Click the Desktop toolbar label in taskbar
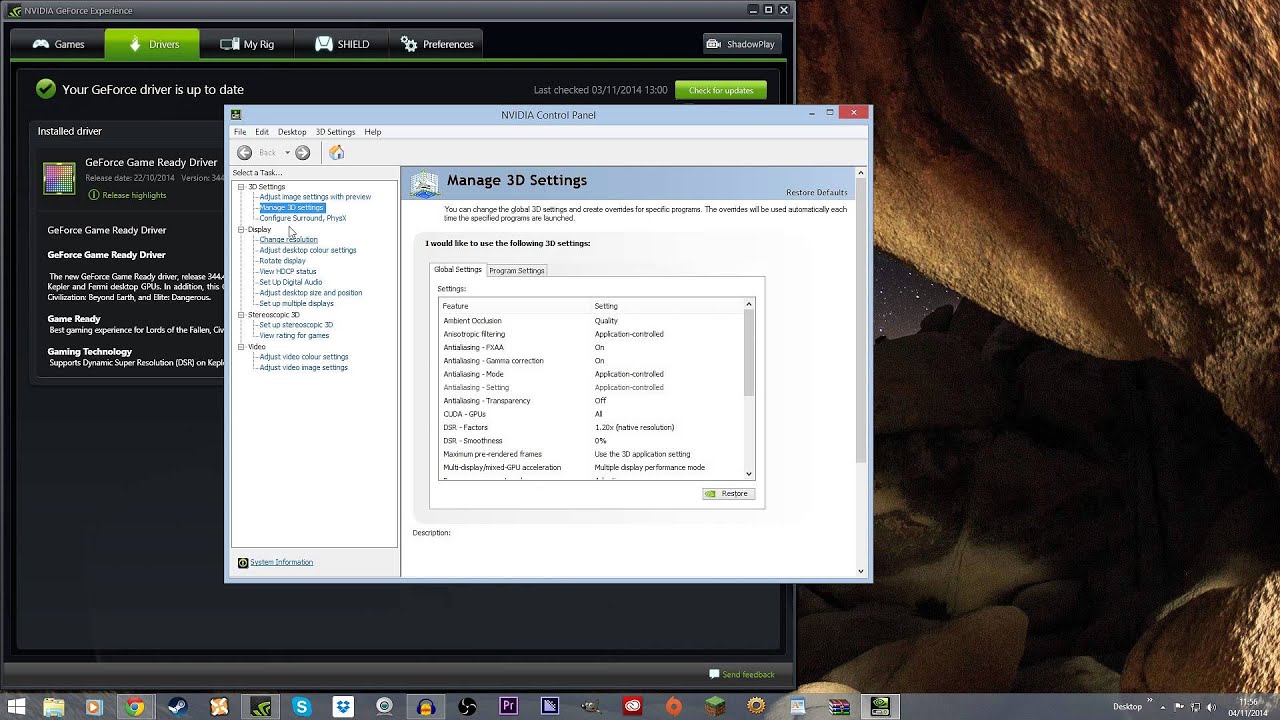 (x=1127, y=707)
